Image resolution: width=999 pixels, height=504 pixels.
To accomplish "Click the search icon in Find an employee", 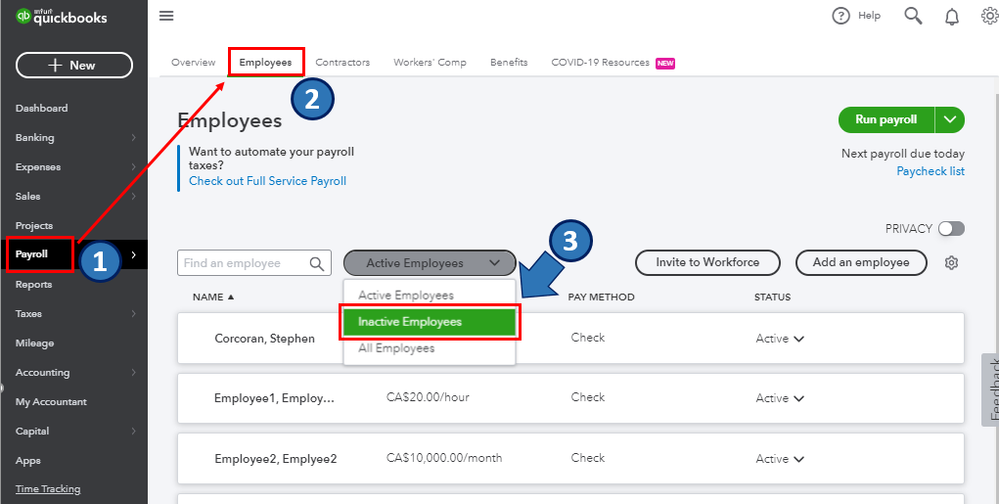I will point(317,263).
